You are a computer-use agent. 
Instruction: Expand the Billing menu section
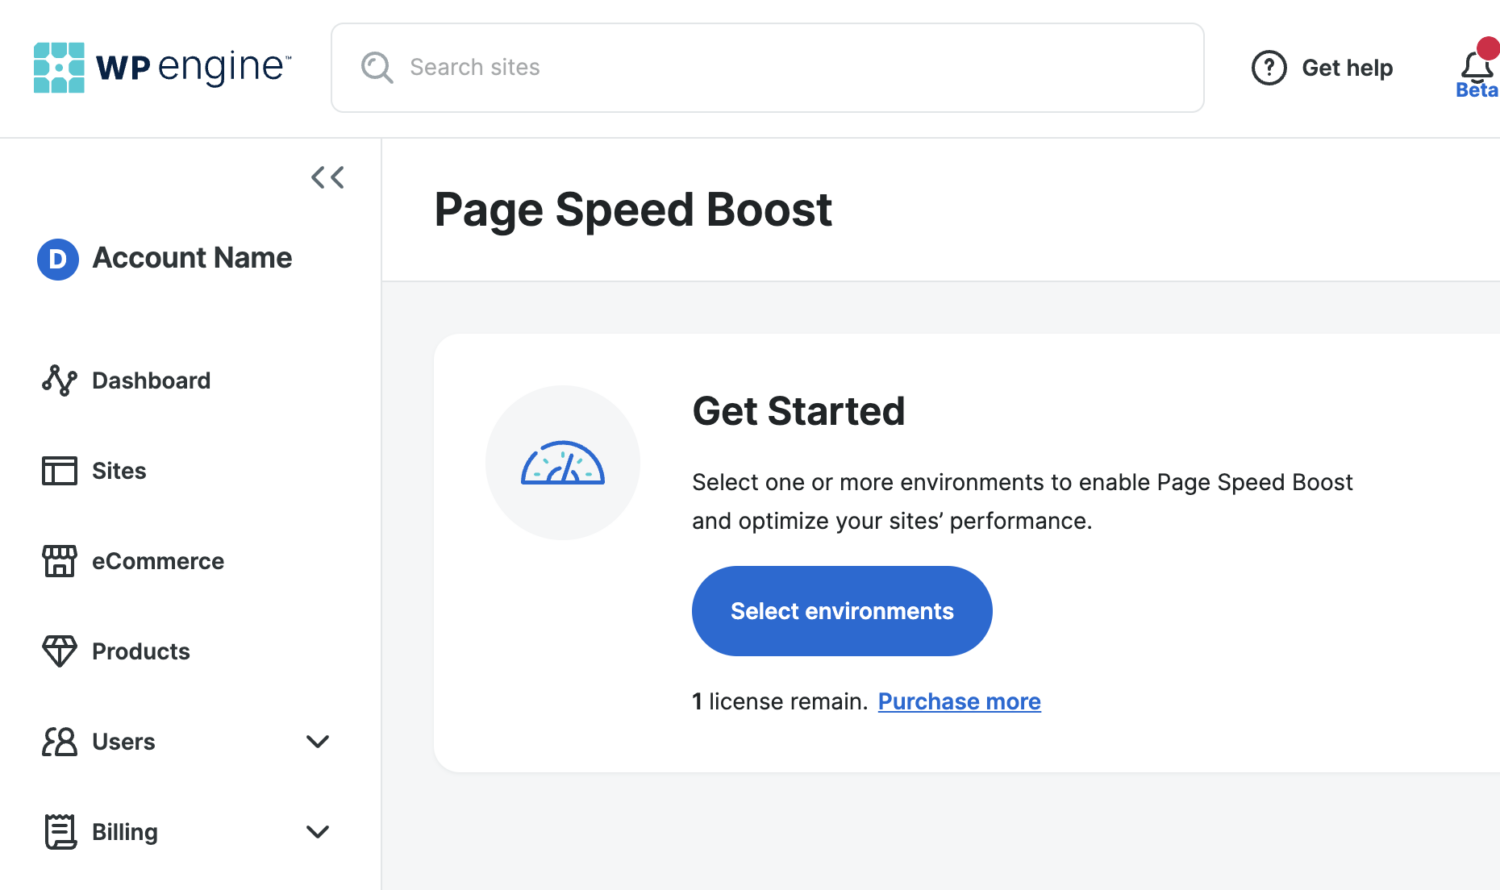pos(317,831)
